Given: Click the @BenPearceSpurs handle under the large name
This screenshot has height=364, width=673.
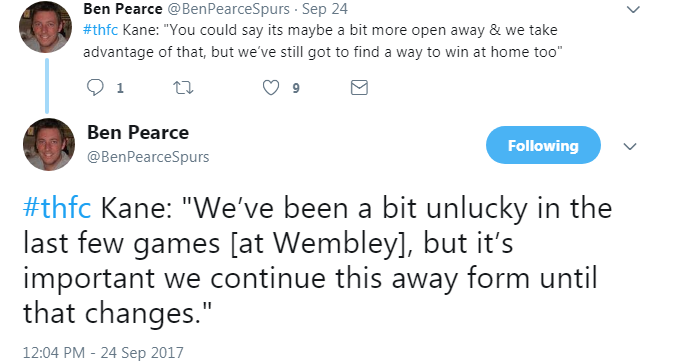Looking at the screenshot, I should coord(148,157).
